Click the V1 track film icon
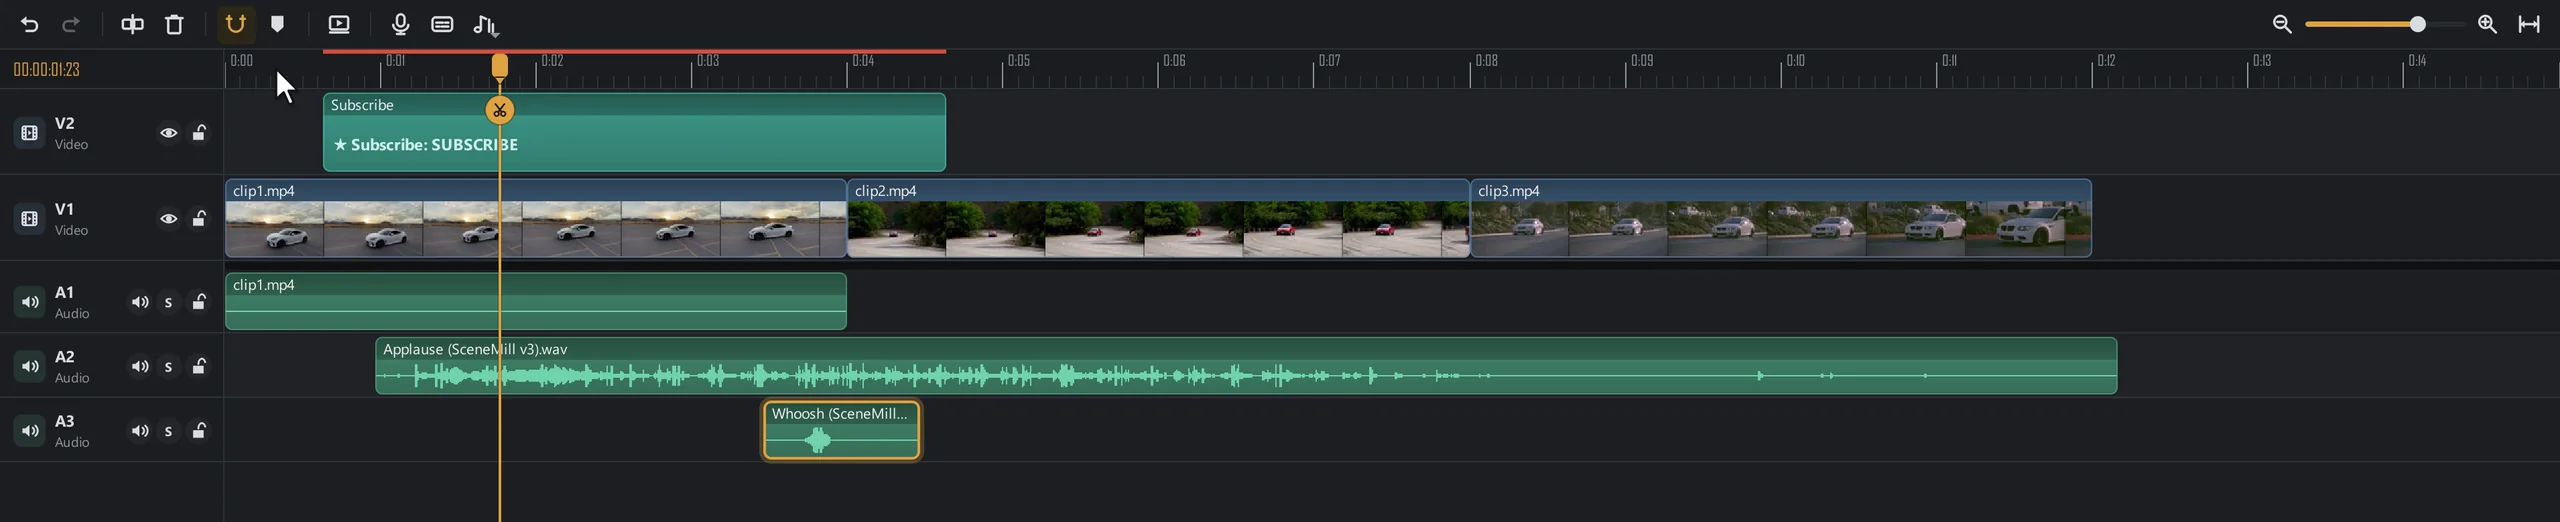This screenshot has height=522, width=2560. point(29,219)
